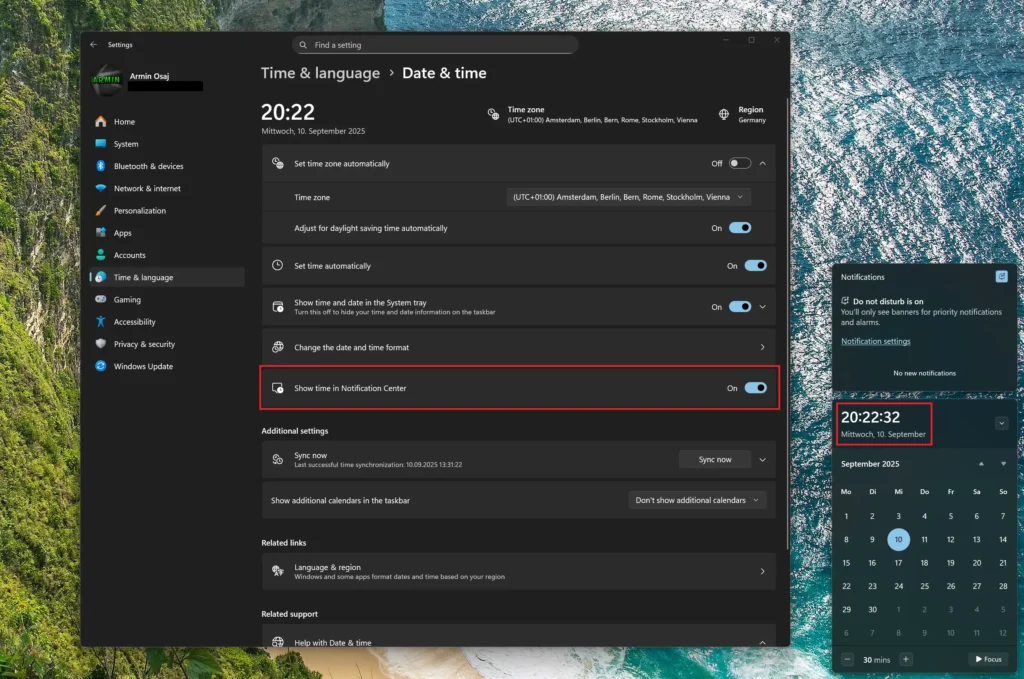Click the Time & language breadcrumb
The image size is (1024, 679).
point(320,73)
